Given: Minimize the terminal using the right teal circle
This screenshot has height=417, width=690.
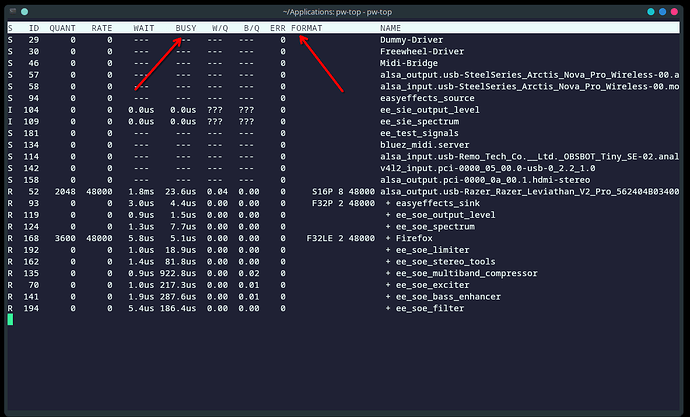Looking at the screenshot, I should tap(651, 12).
